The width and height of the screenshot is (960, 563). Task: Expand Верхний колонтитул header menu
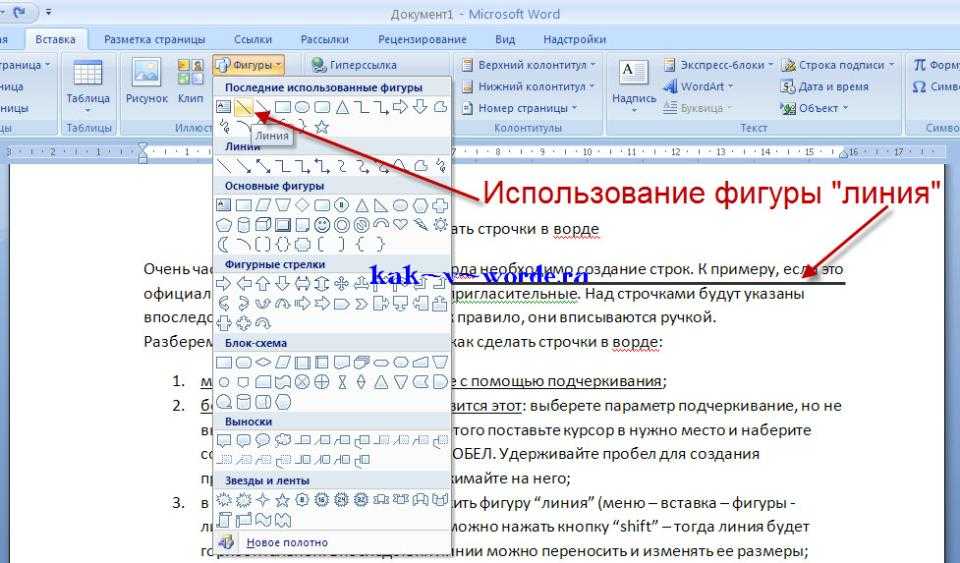528,65
